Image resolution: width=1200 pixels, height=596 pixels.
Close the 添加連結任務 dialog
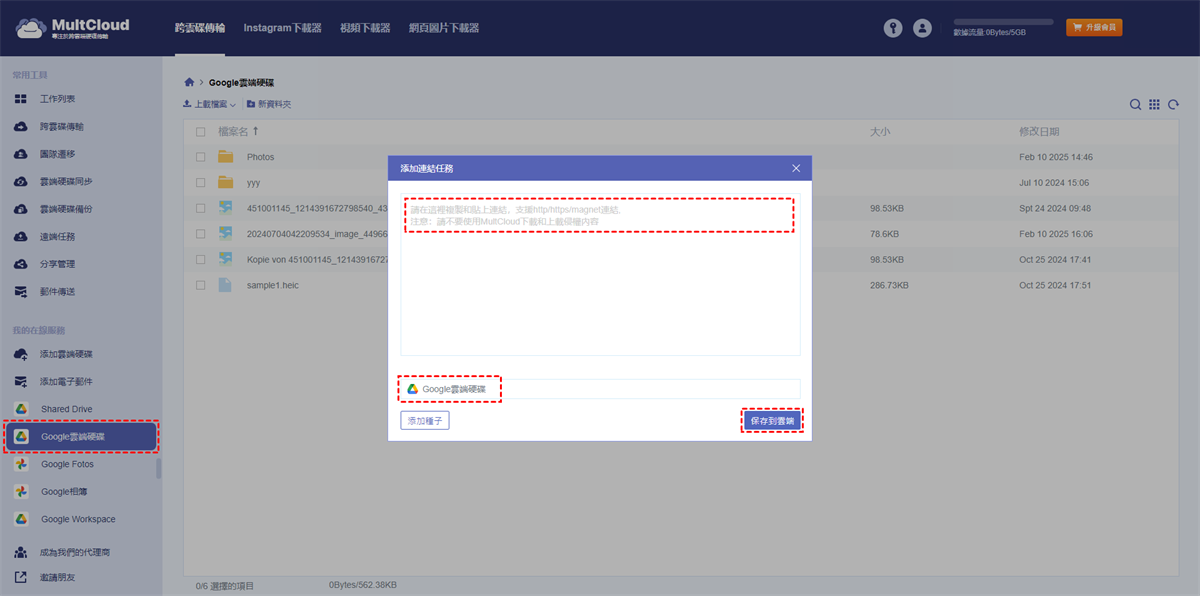click(x=796, y=168)
